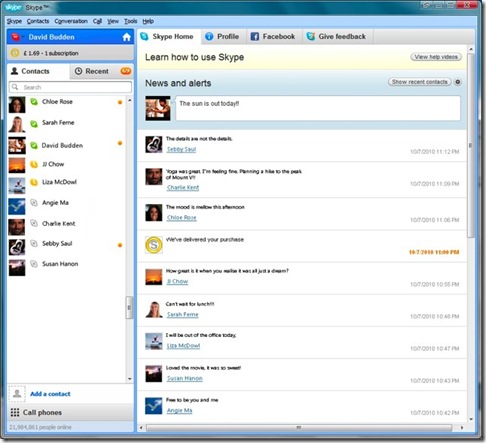The image size is (486, 443).
Task: Click the mood message box "The sun is out today!!"
Action: tap(318, 108)
